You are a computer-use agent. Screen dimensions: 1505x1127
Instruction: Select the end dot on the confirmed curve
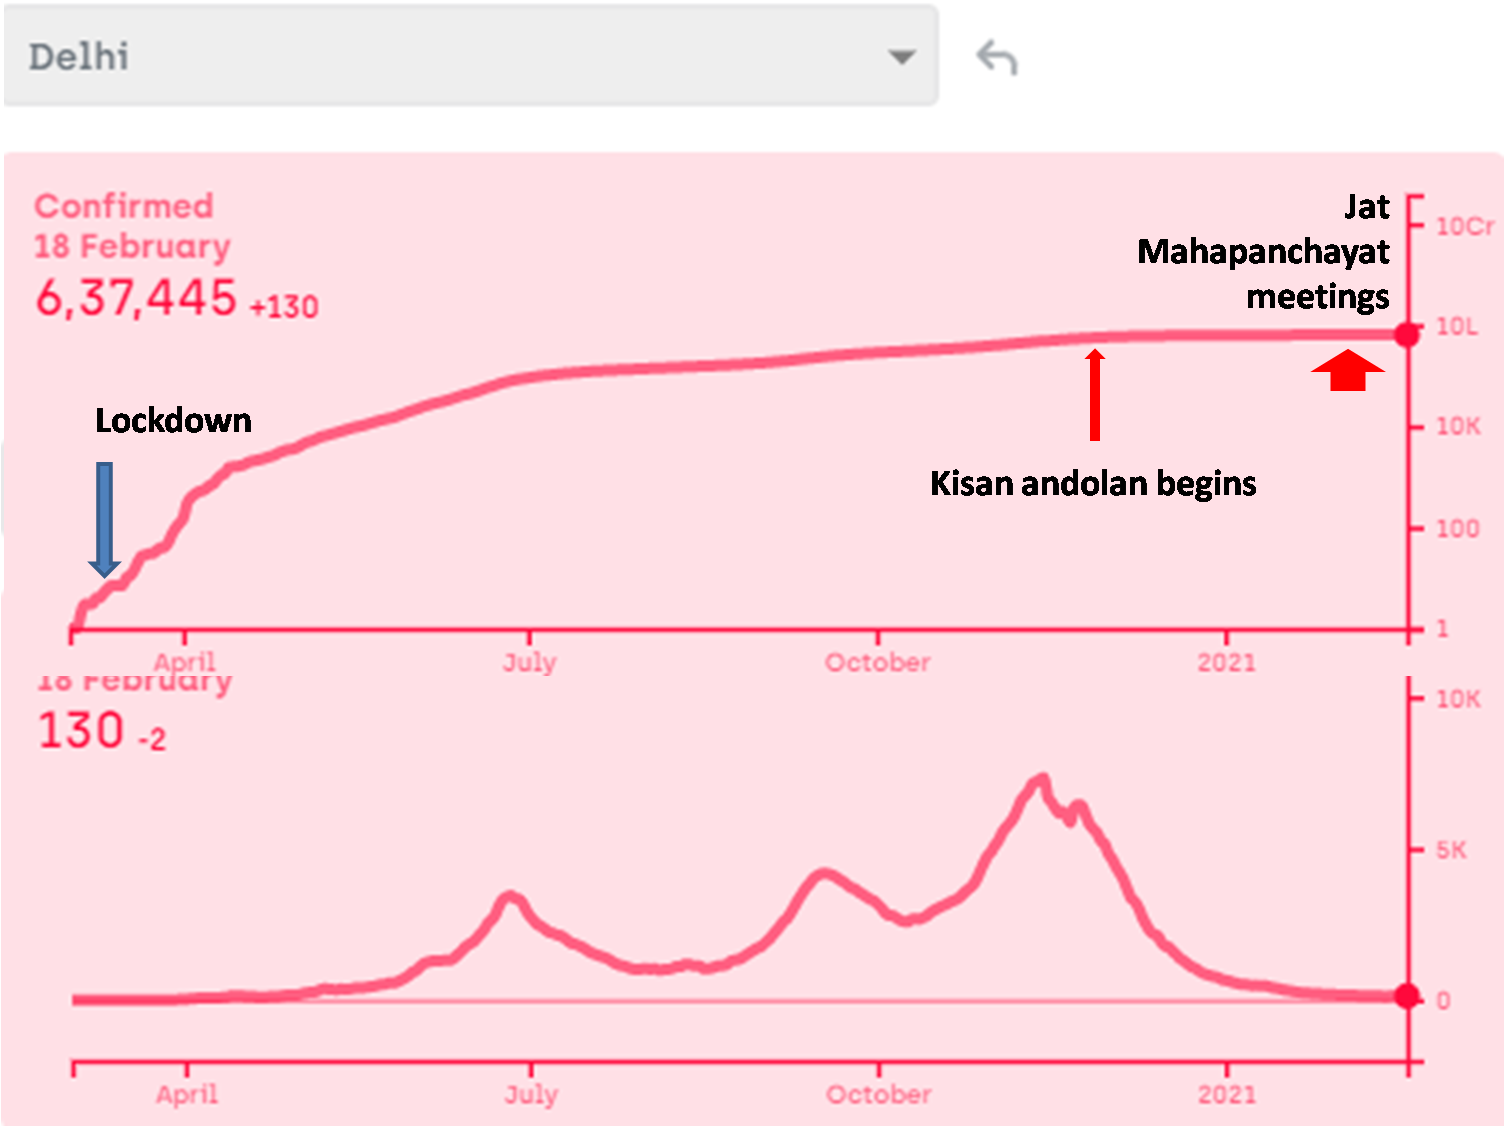[1407, 335]
